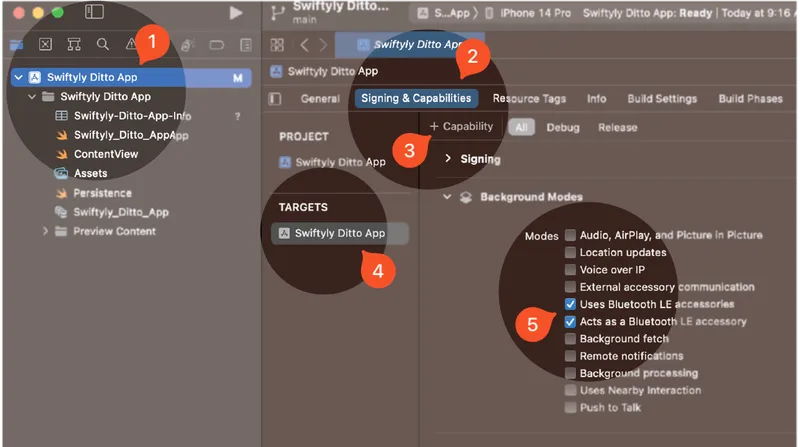Screen dimensions: 800x447
Task: Enable Background fetch mode
Action: (x=570, y=339)
